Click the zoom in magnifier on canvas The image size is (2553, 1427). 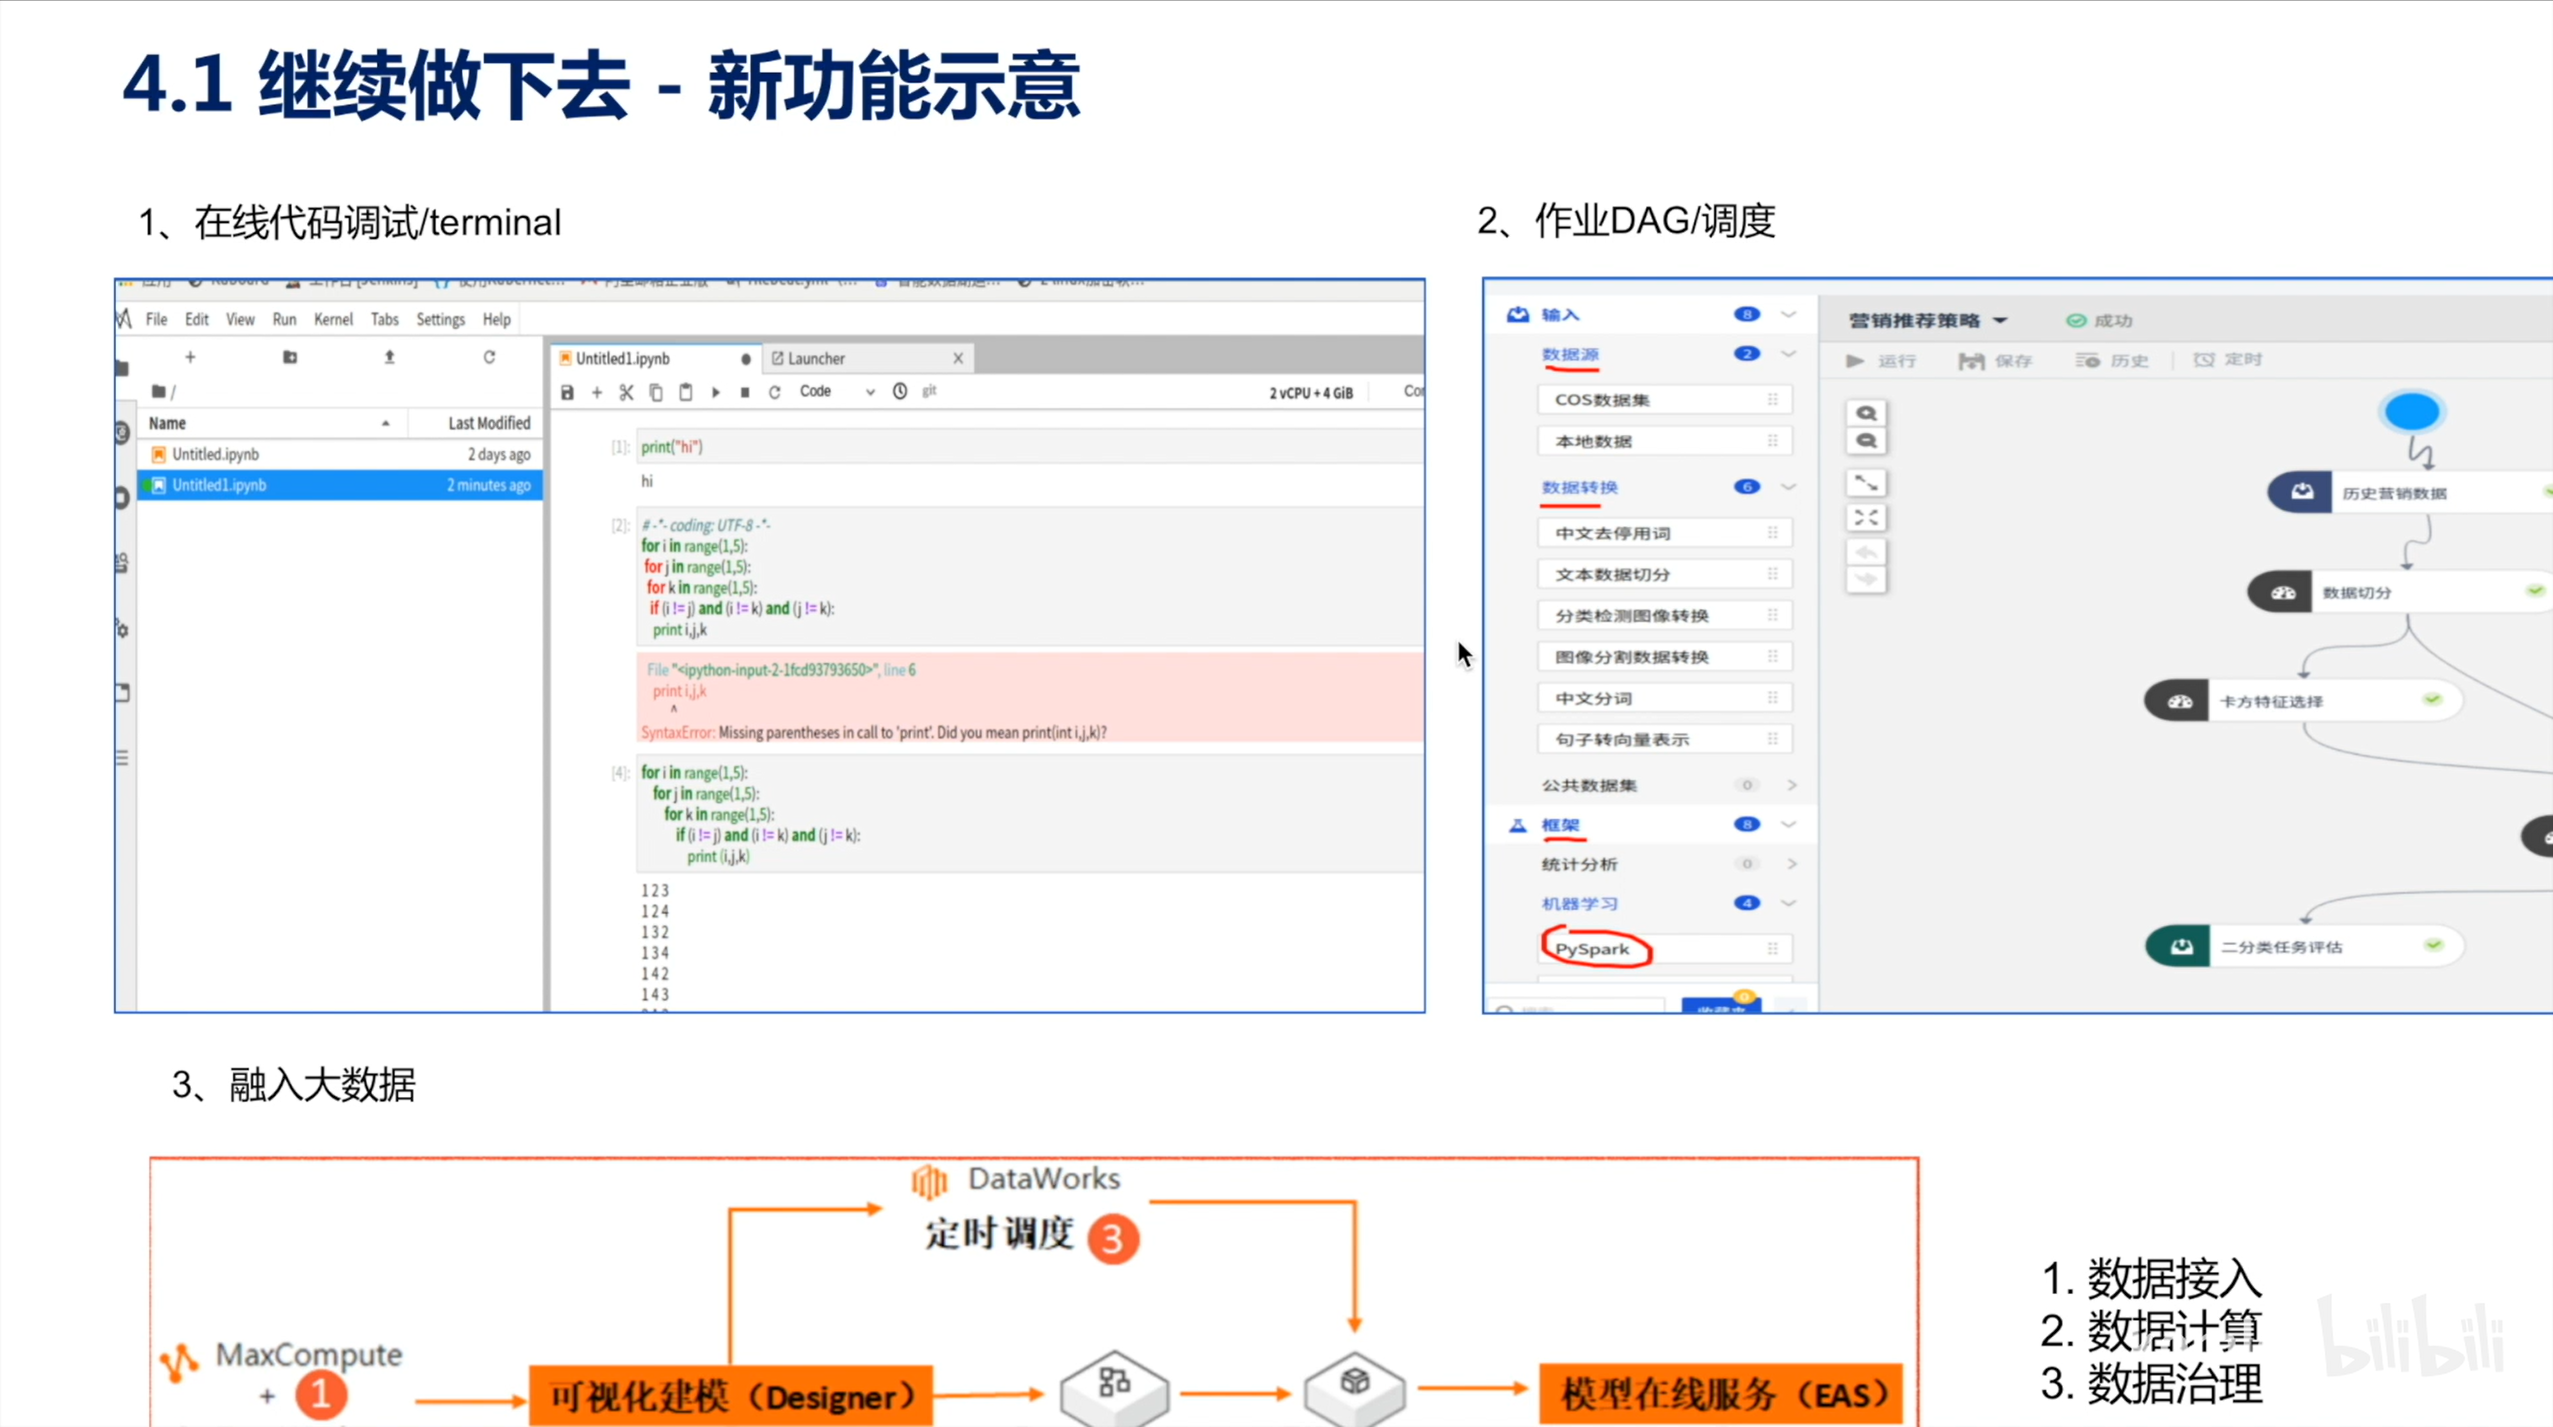point(1866,413)
